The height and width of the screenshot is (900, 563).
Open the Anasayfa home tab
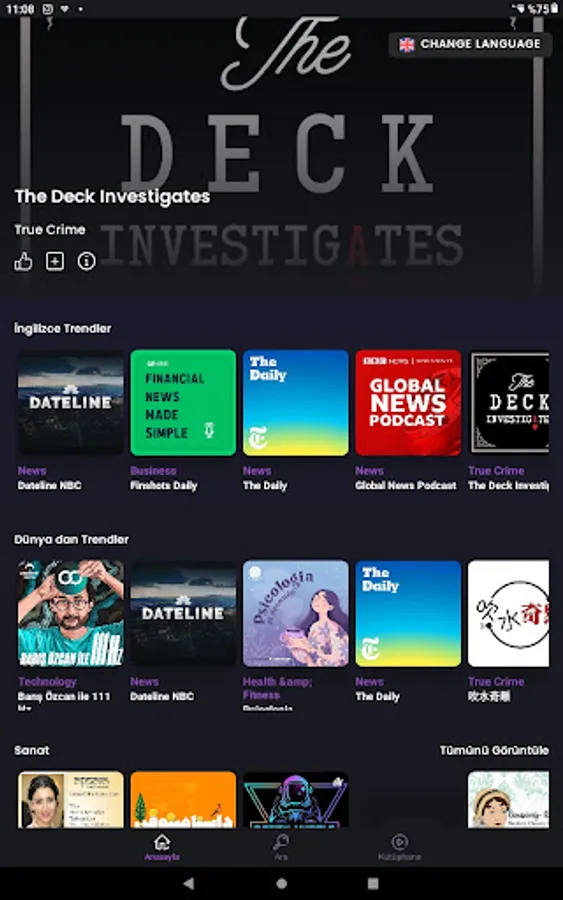coord(162,847)
